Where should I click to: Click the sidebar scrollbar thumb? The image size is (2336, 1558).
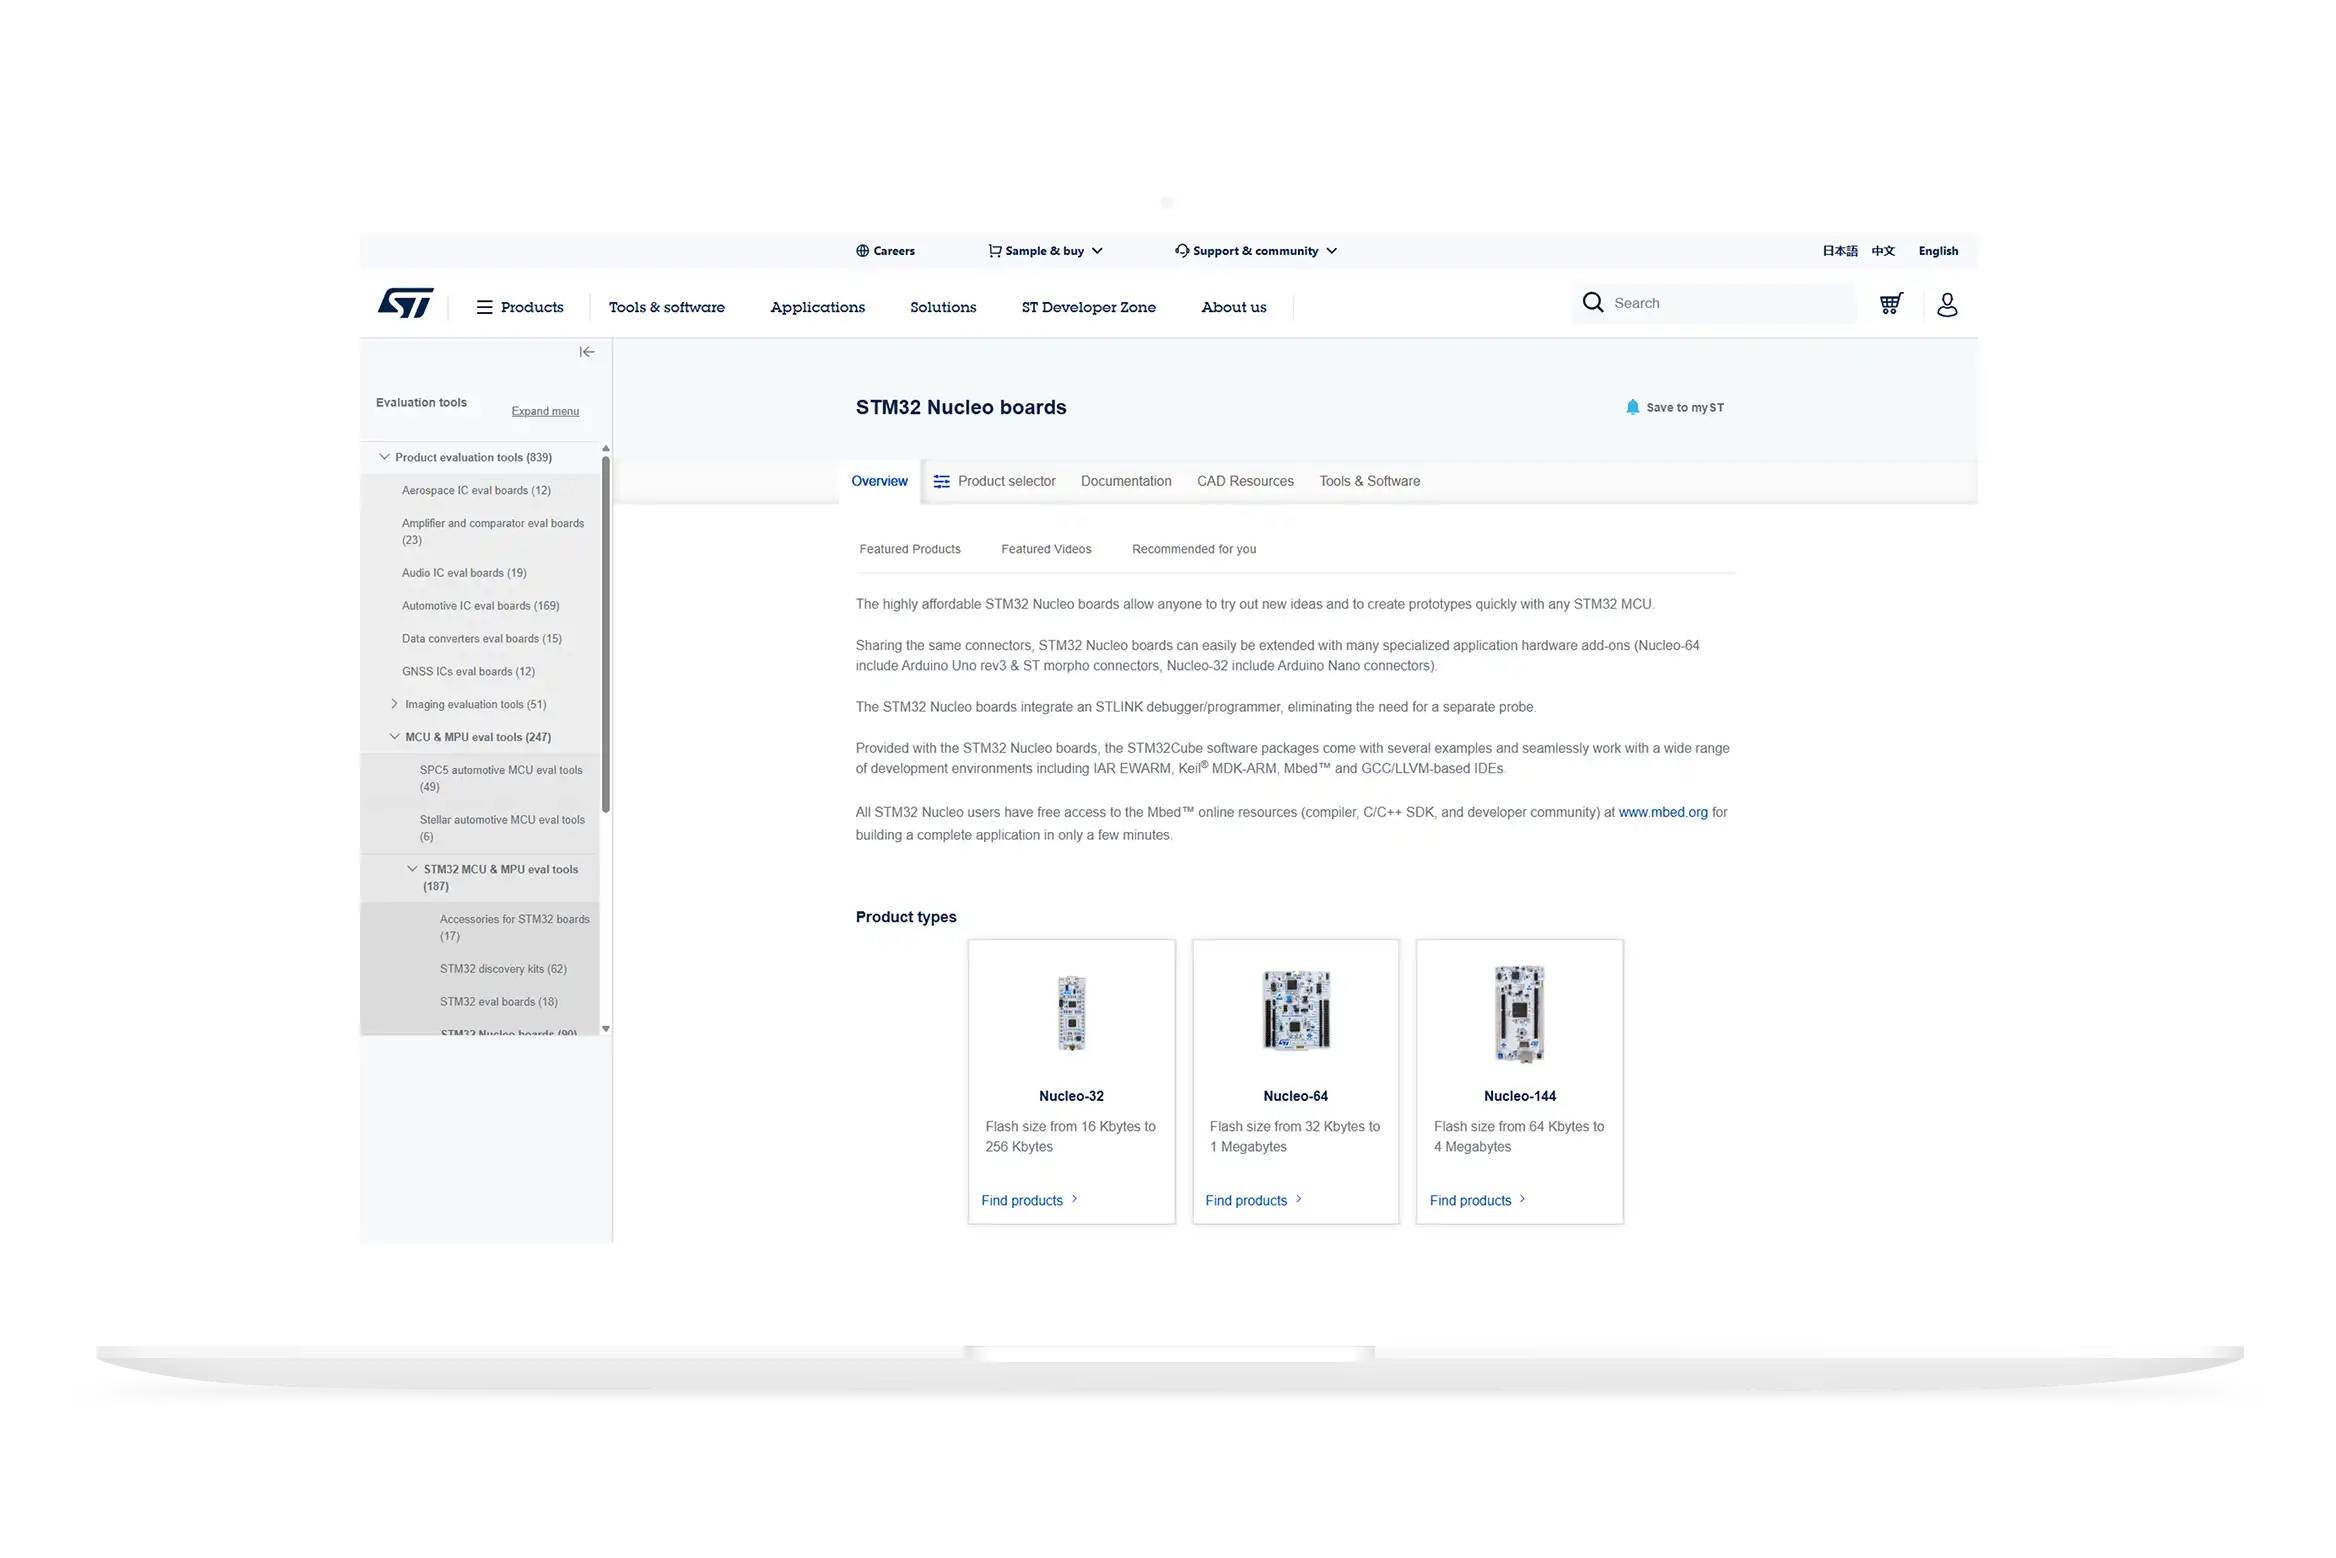click(605, 634)
